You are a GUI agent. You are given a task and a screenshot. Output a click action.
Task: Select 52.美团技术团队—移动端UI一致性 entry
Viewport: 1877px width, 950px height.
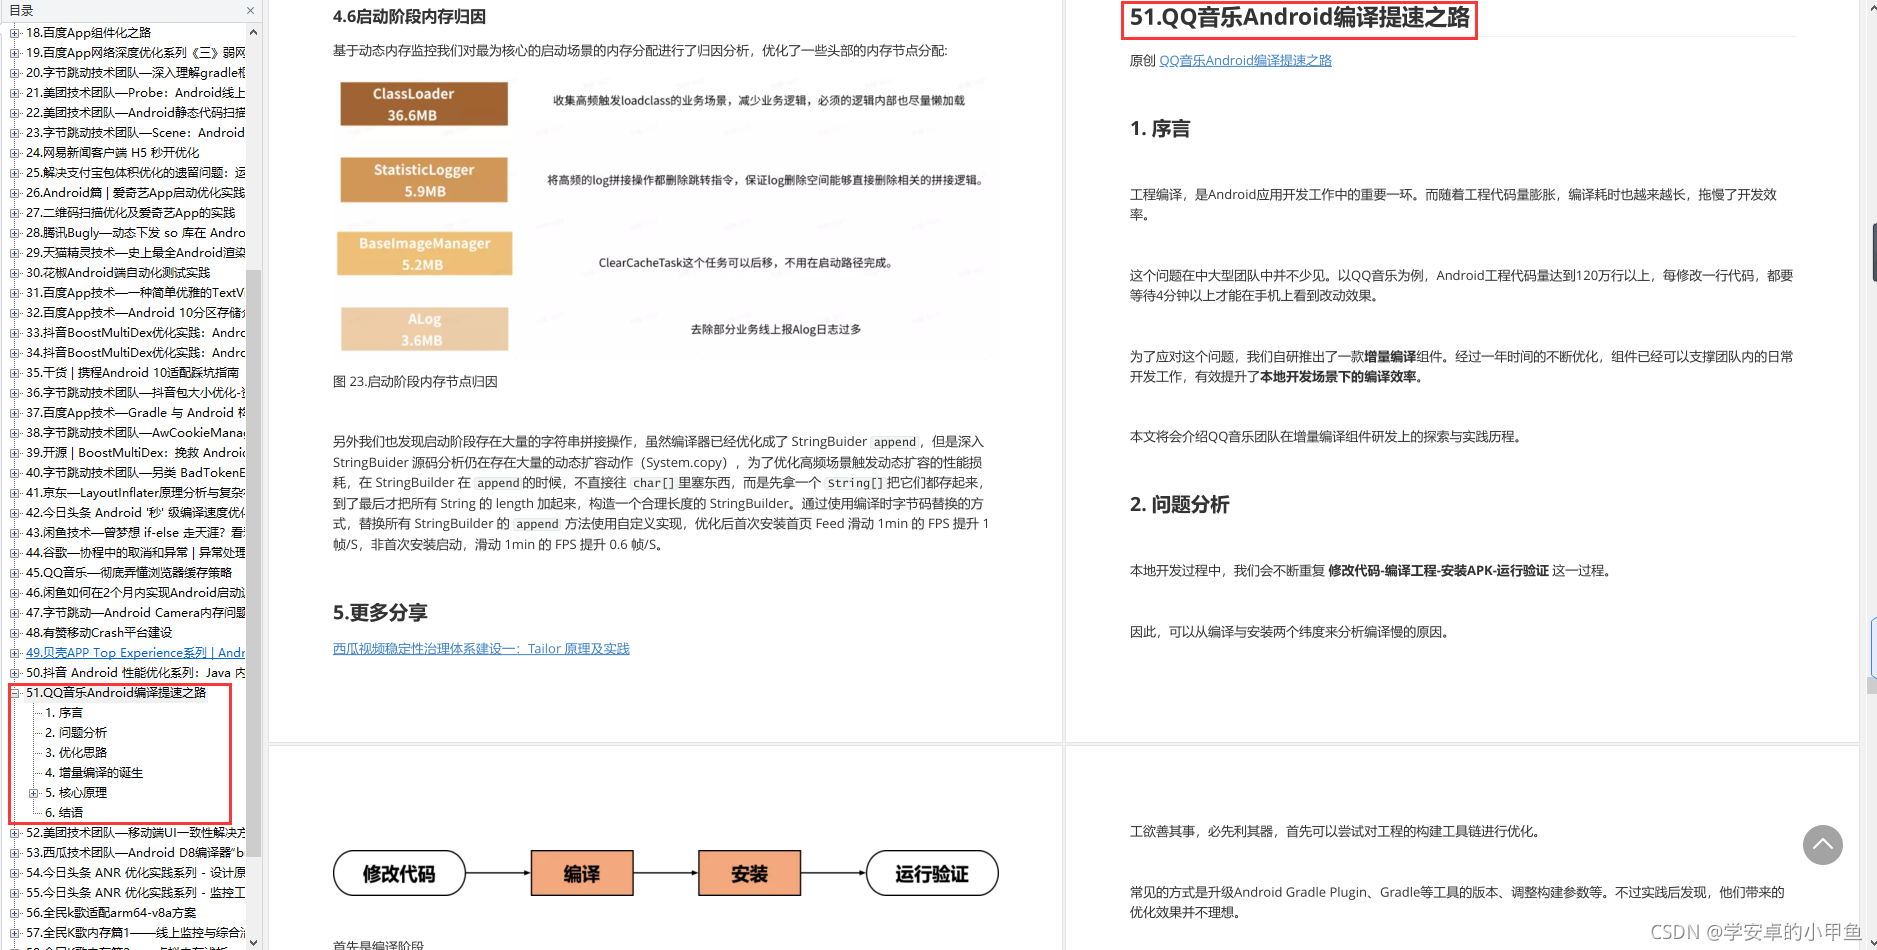(135, 833)
